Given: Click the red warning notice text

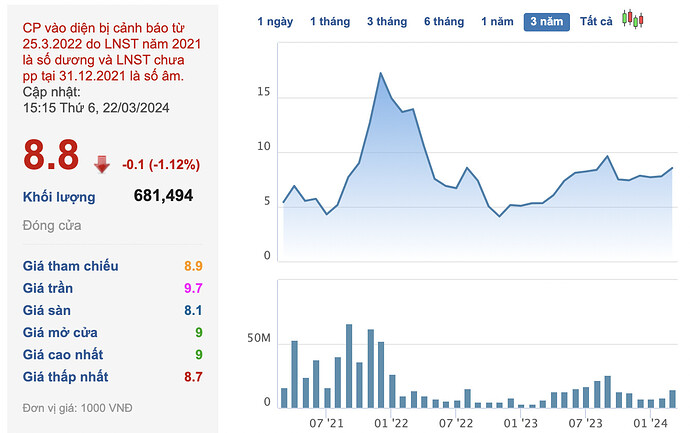Looking at the screenshot, I should (112, 52).
